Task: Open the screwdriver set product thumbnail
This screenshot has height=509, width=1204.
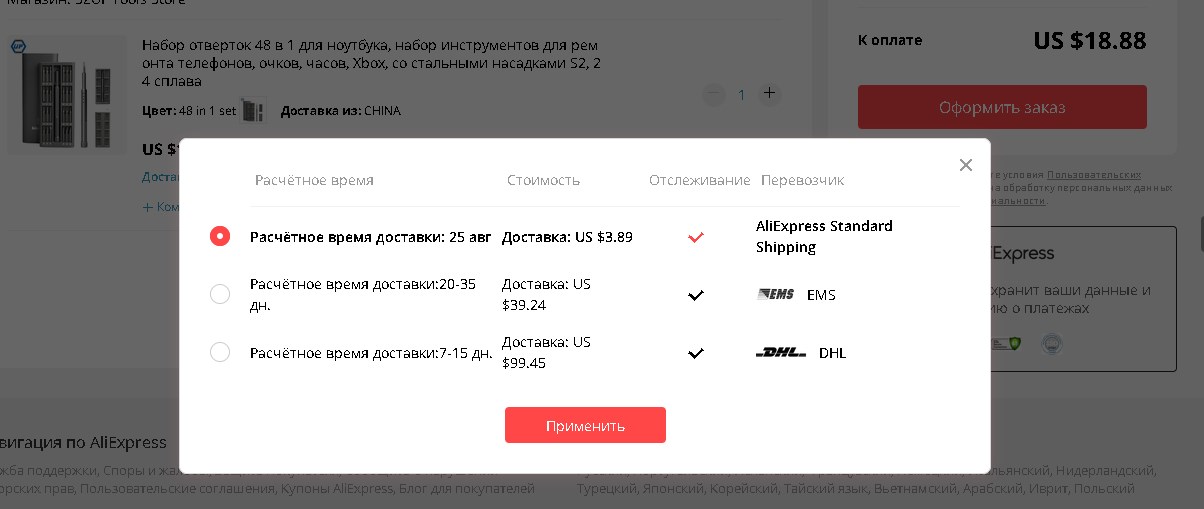Action: (67, 95)
